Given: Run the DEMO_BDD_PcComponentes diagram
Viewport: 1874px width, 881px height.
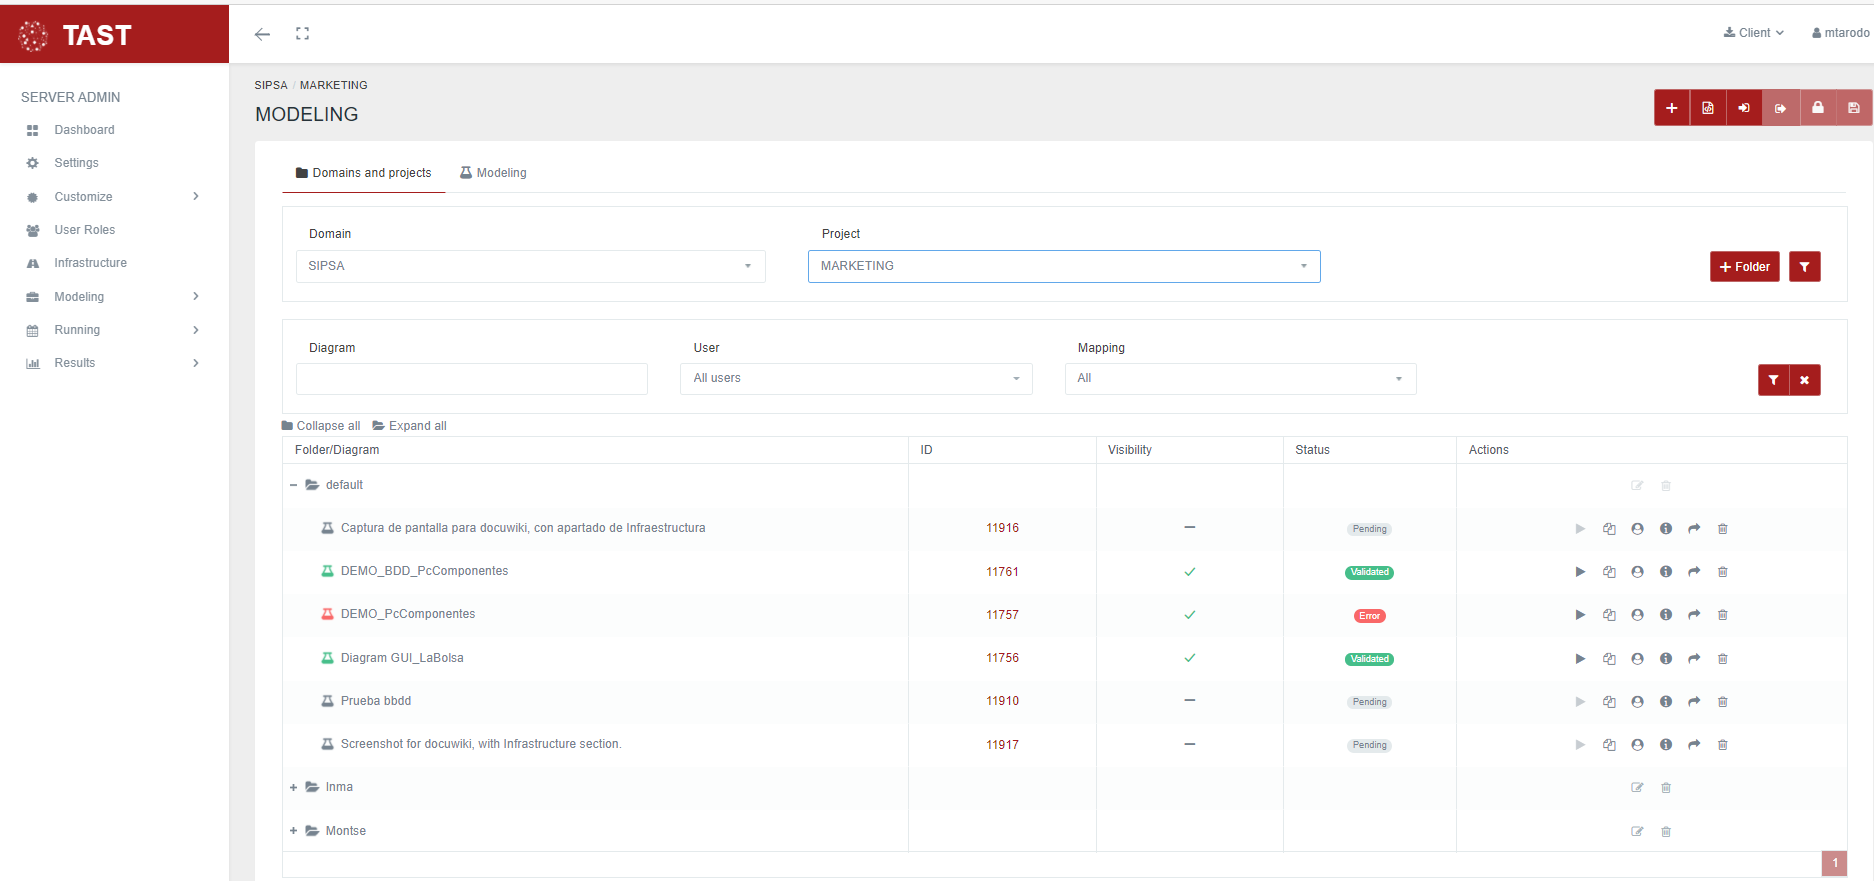Looking at the screenshot, I should 1580,572.
